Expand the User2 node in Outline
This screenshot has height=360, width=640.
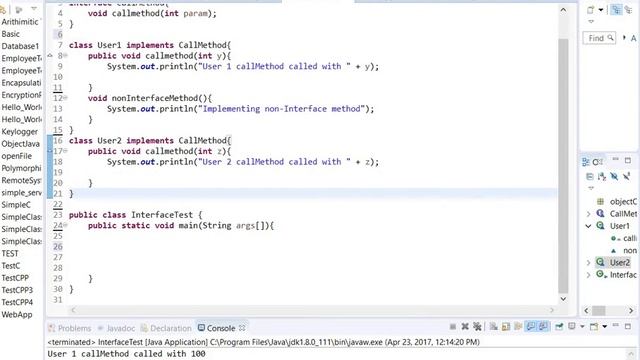pos(589,262)
